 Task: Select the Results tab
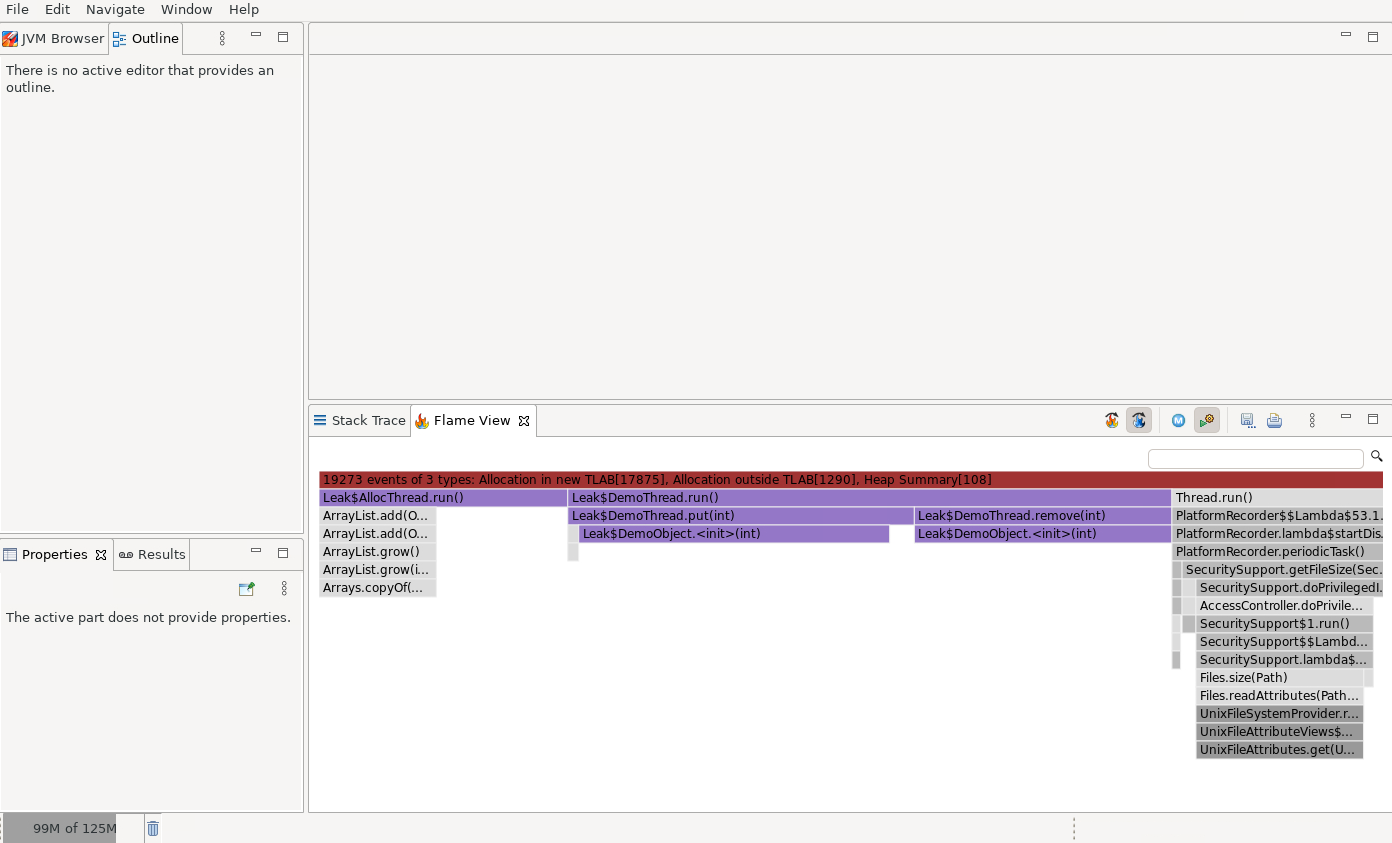pyautogui.click(x=153, y=555)
